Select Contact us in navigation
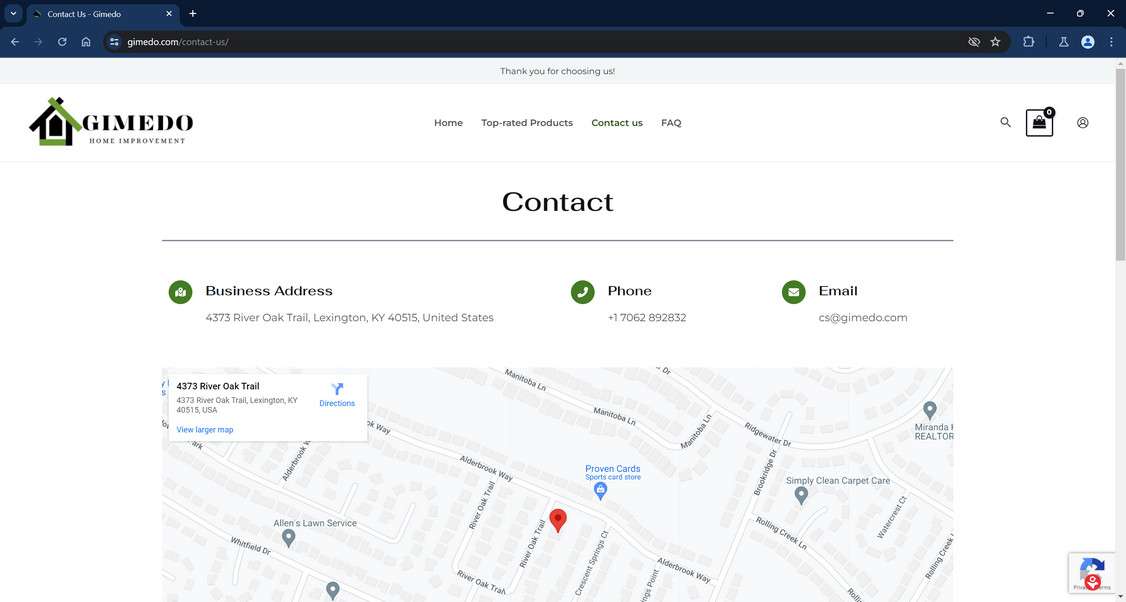1126x602 pixels. (617, 123)
